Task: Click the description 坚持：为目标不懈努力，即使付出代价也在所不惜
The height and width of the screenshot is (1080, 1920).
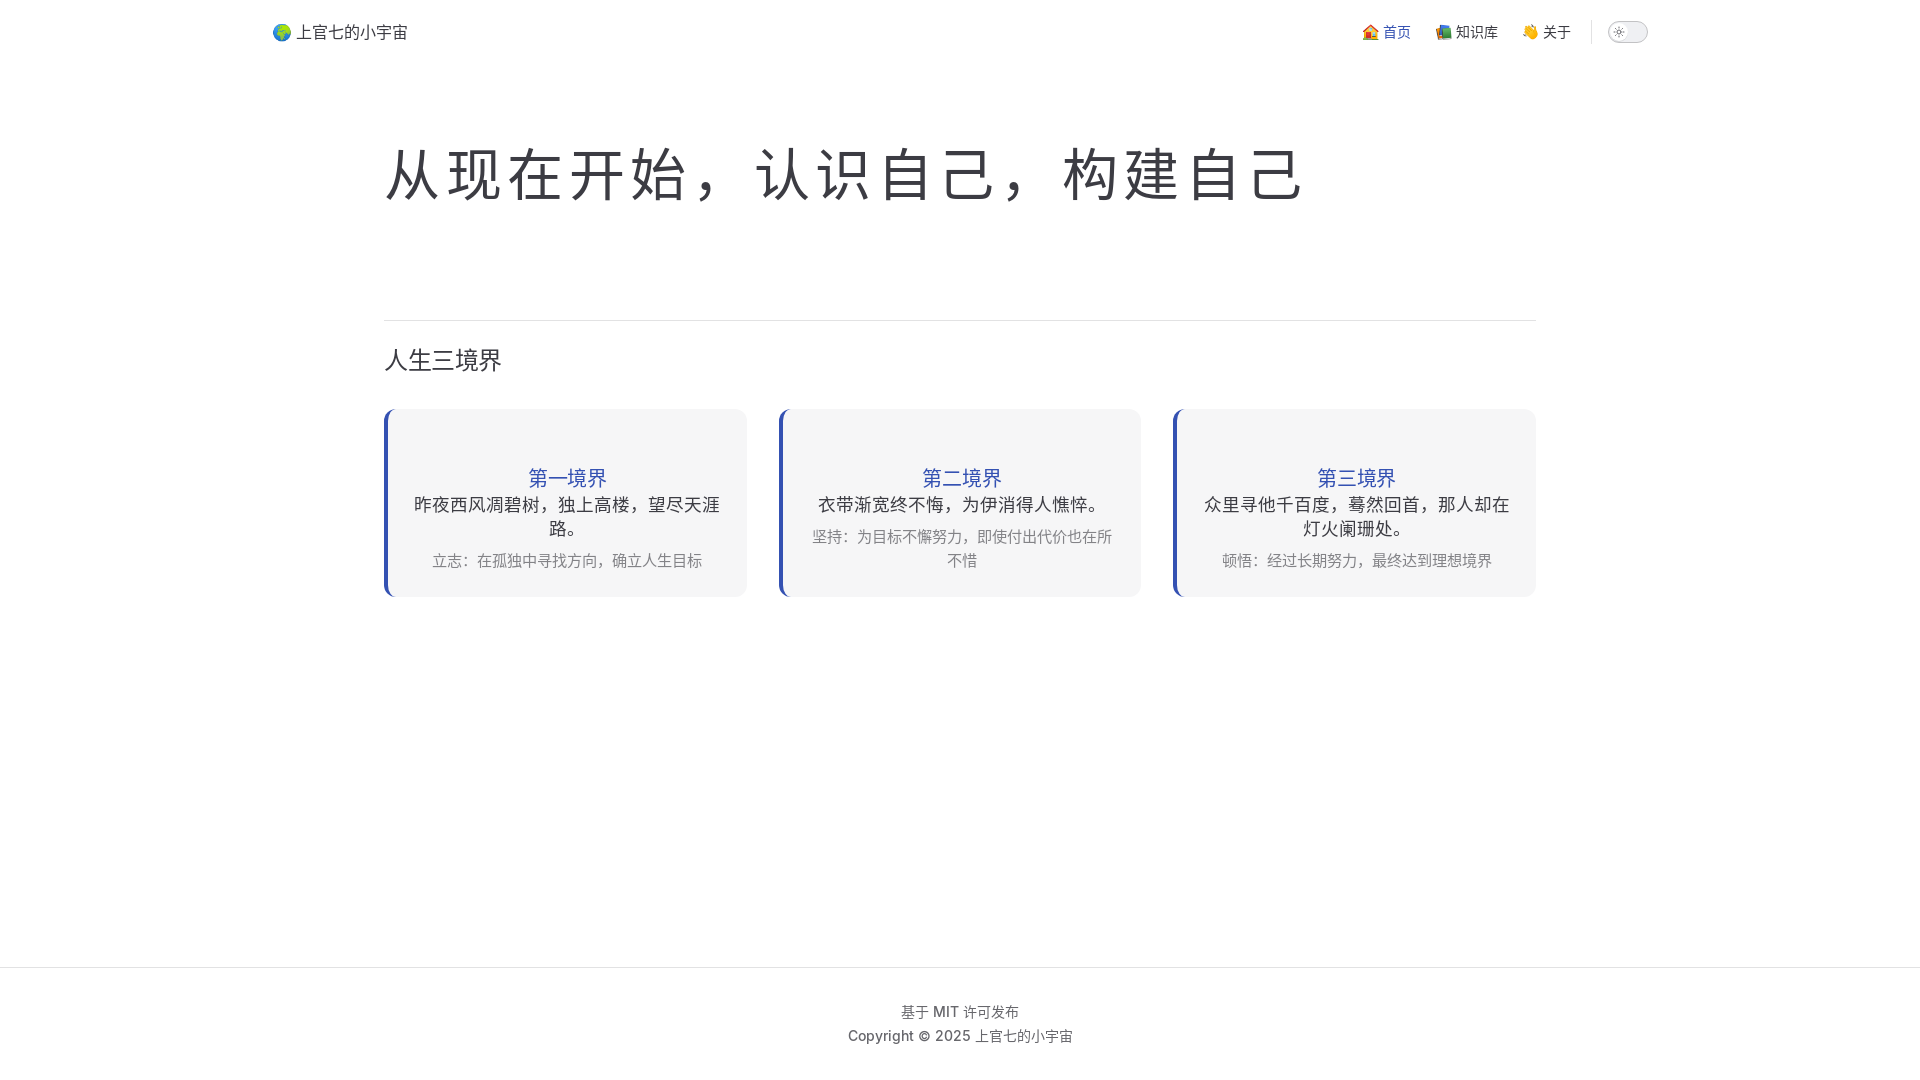Action: pos(962,549)
